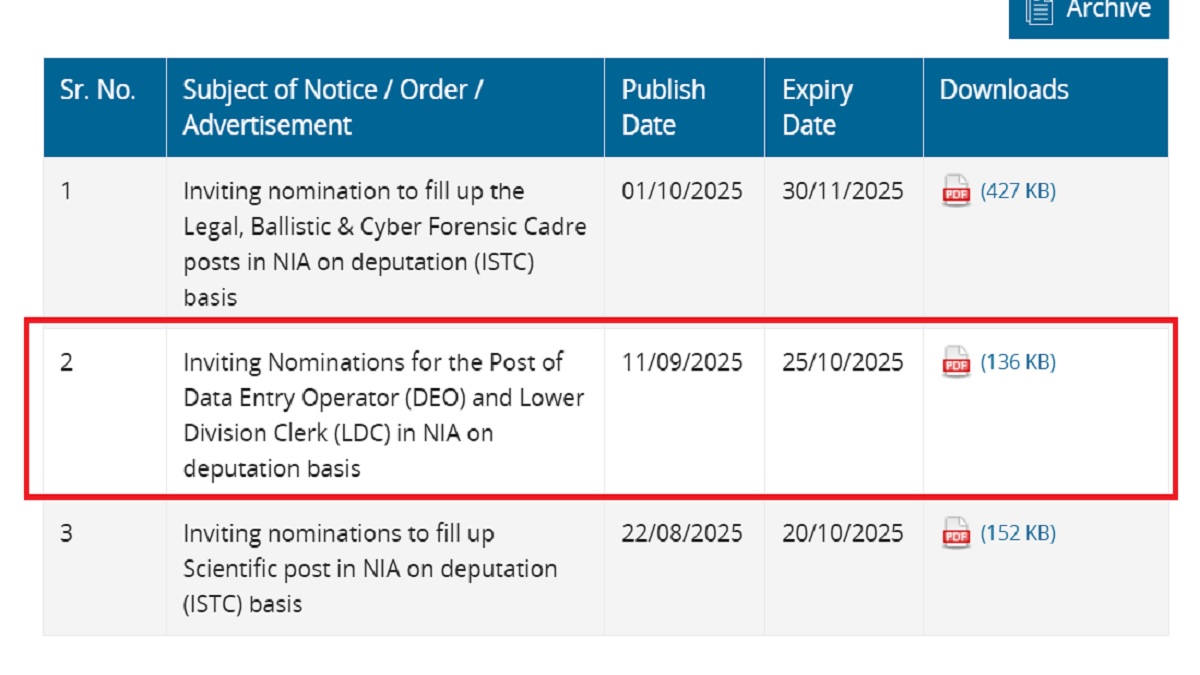Click expiry date 30/11/2025
This screenshot has height=675, width=1200.
(842, 191)
